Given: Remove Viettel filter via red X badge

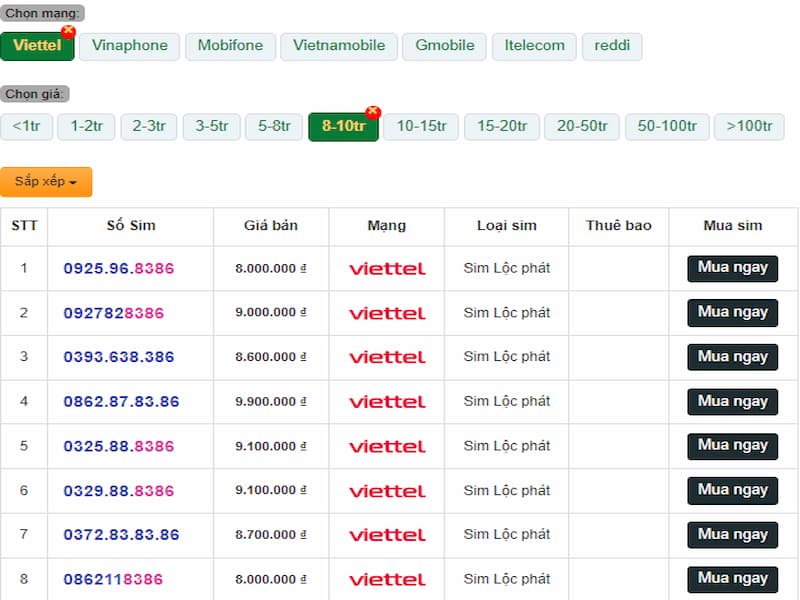Looking at the screenshot, I should point(68,32).
